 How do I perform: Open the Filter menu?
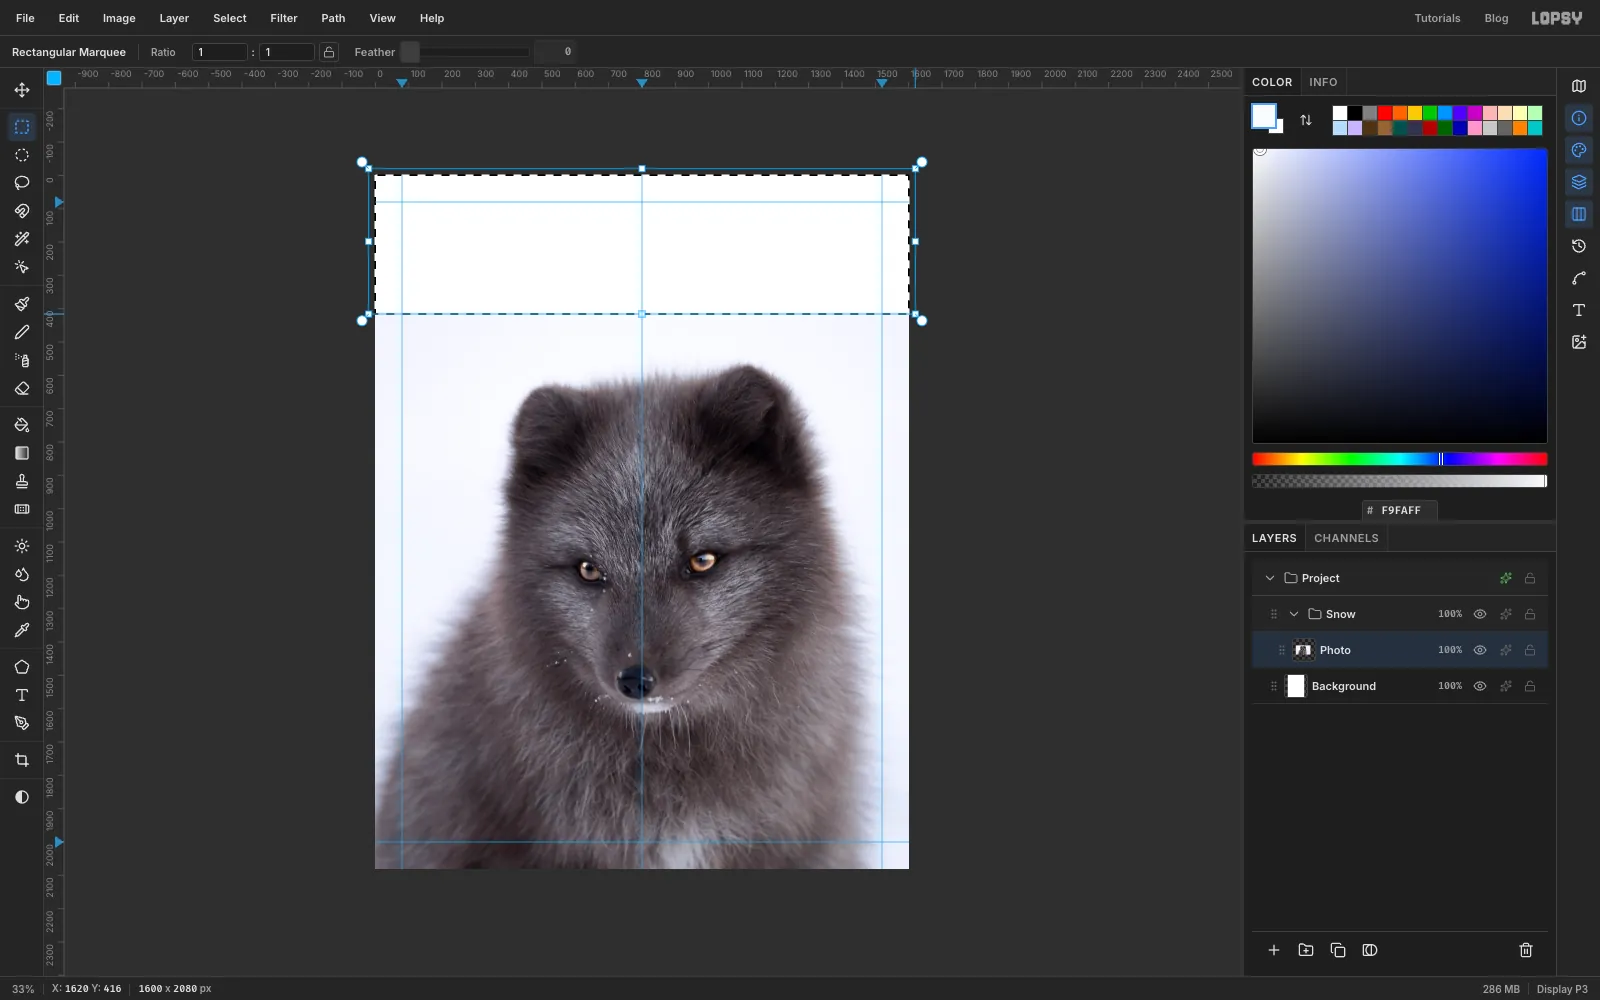[284, 18]
